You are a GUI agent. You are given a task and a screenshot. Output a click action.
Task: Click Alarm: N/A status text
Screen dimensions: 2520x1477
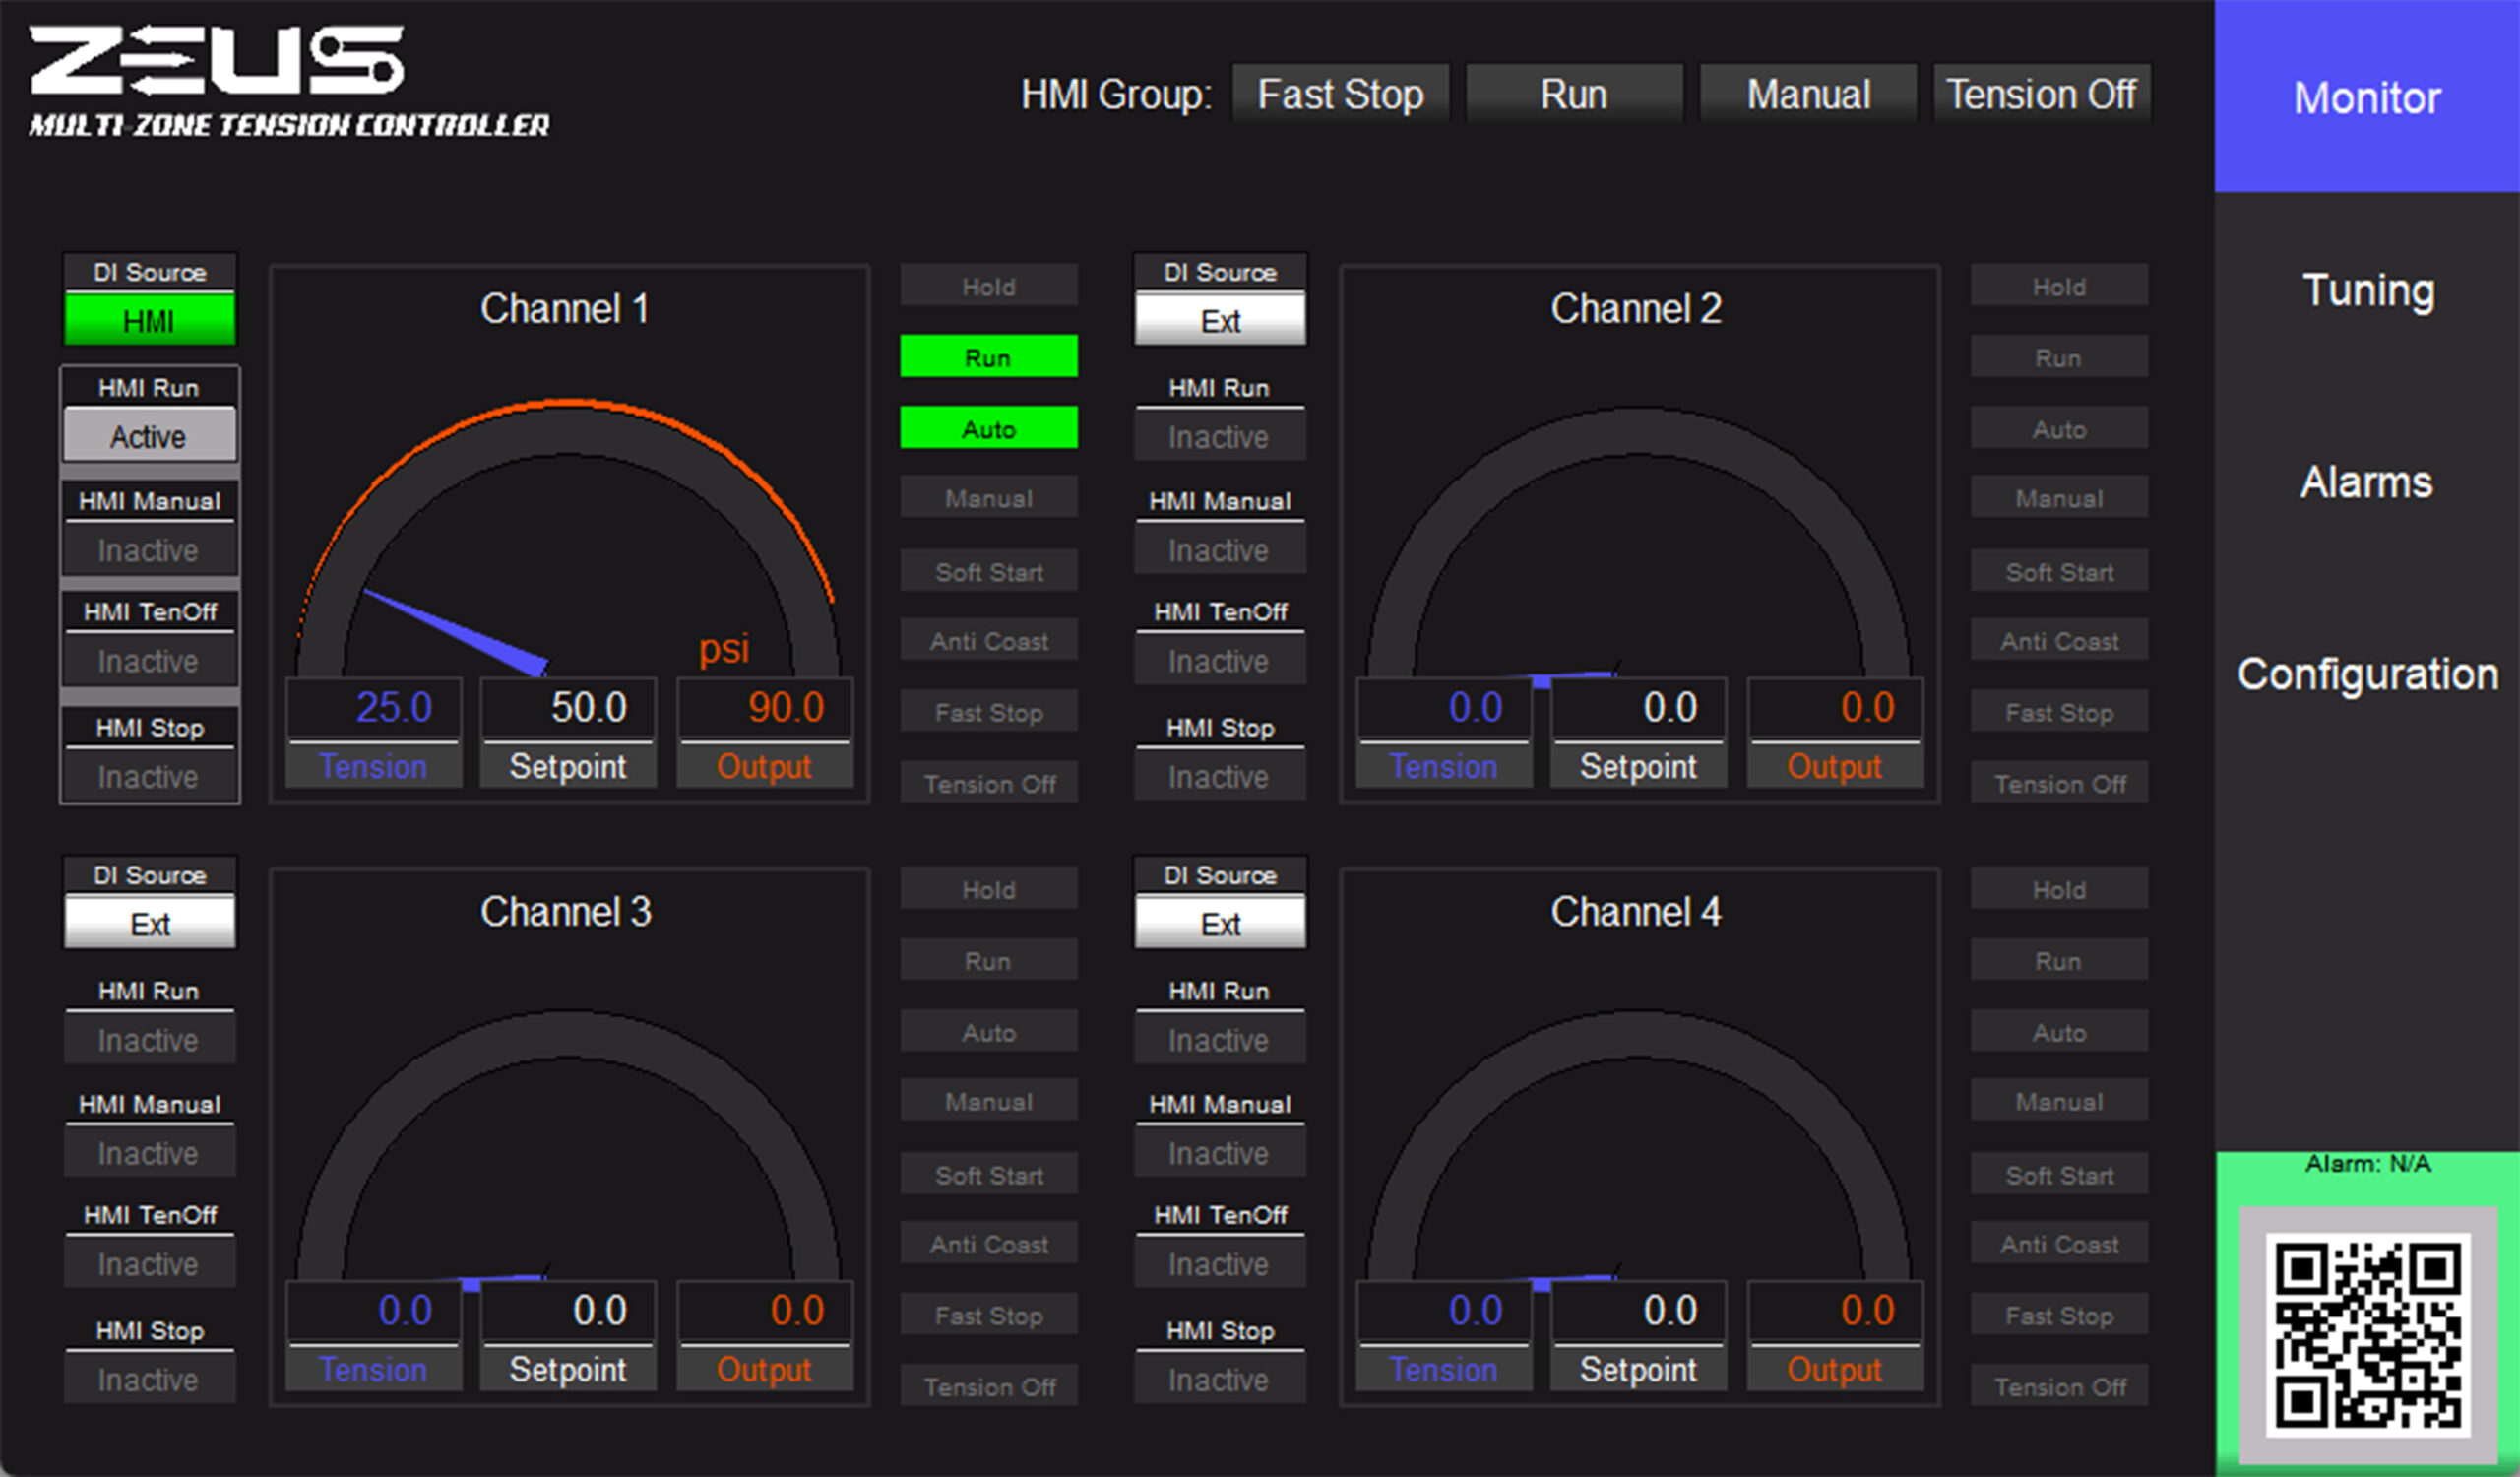click(x=2367, y=1163)
